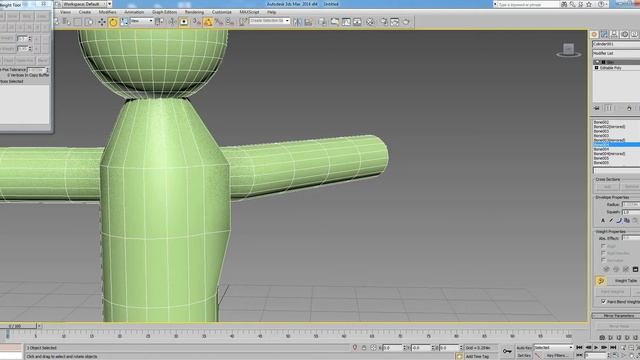This screenshot has height=360, width=640.
Task: Toggle Absolute/Offset transform mode icon
Action: point(373,348)
